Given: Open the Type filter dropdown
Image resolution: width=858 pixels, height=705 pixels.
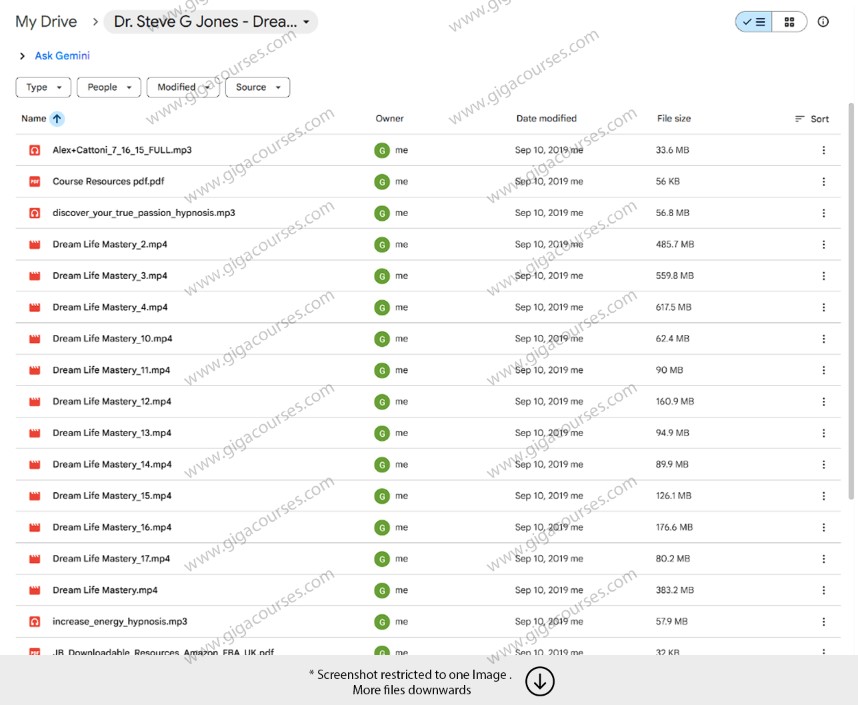Looking at the screenshot, I should (x=44, y=88).
